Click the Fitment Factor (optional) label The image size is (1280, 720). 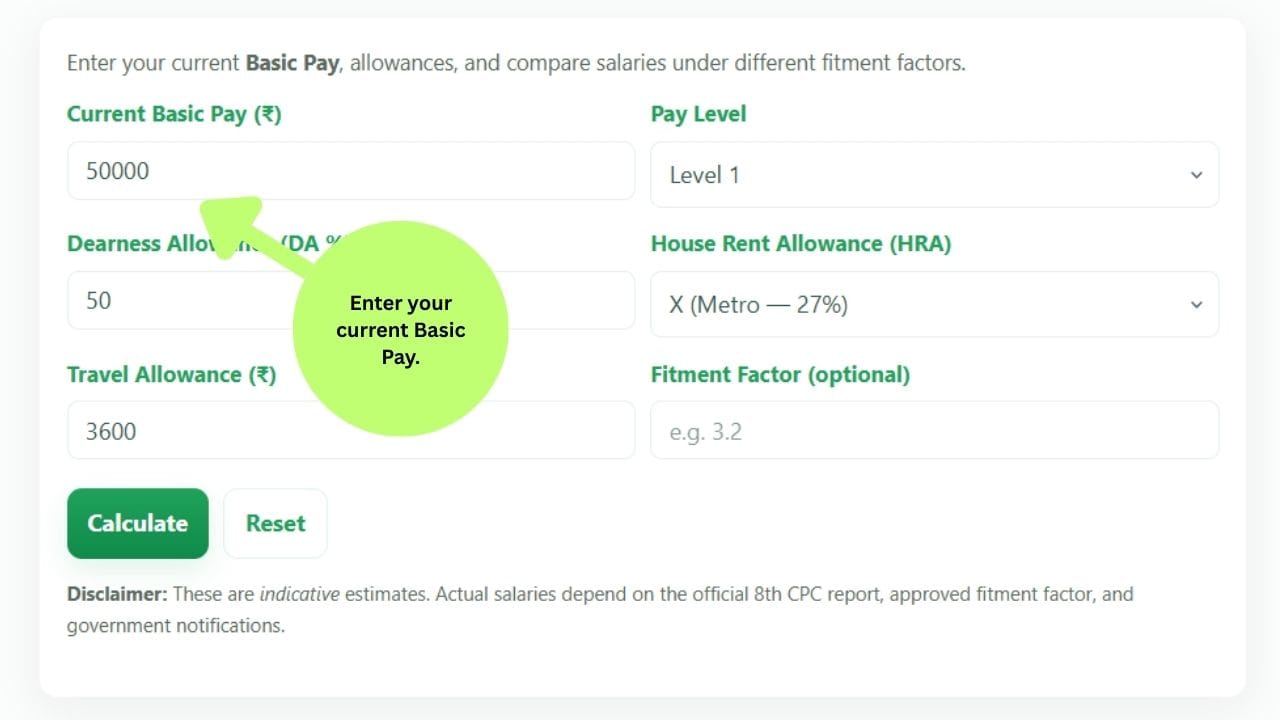tap(780, 375)
